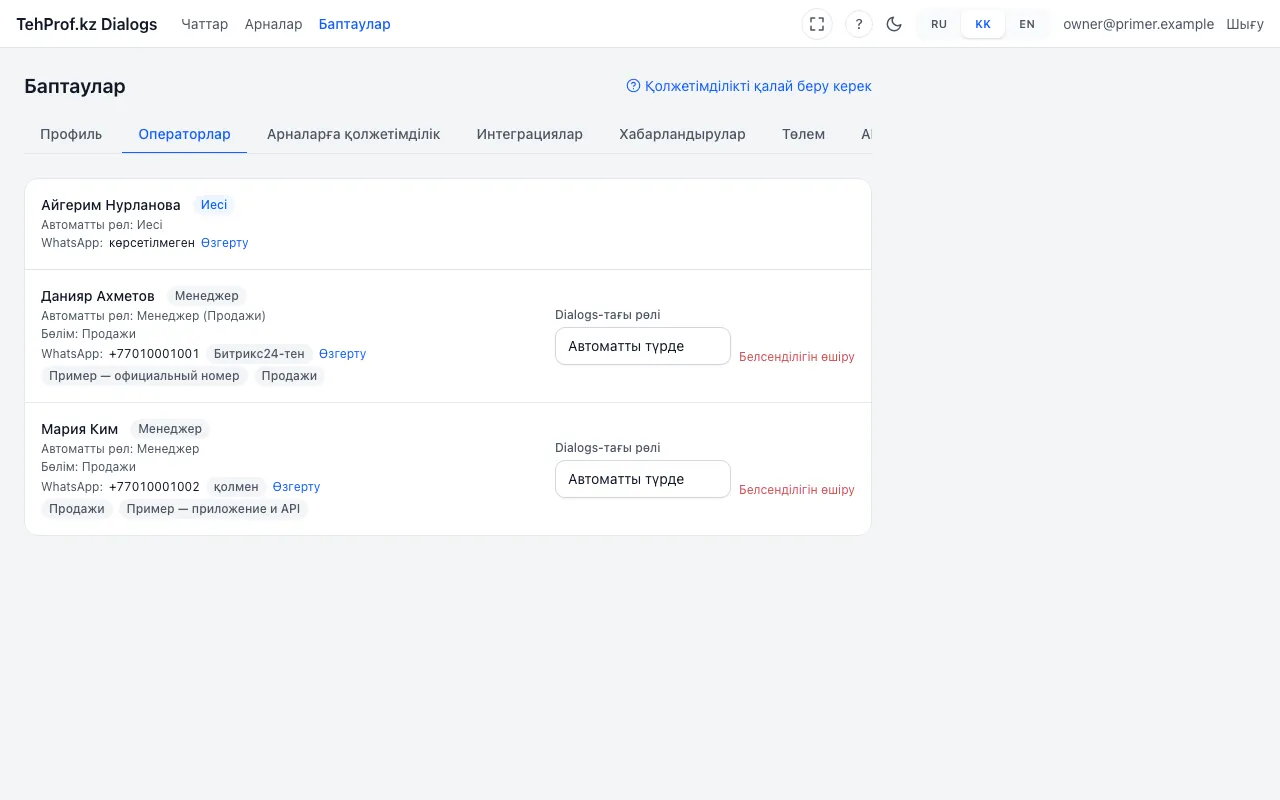Click phone number +77010001002
The height and width of the screenshot is (800, 1280).
pyautogui.click(x=154, y=487)
